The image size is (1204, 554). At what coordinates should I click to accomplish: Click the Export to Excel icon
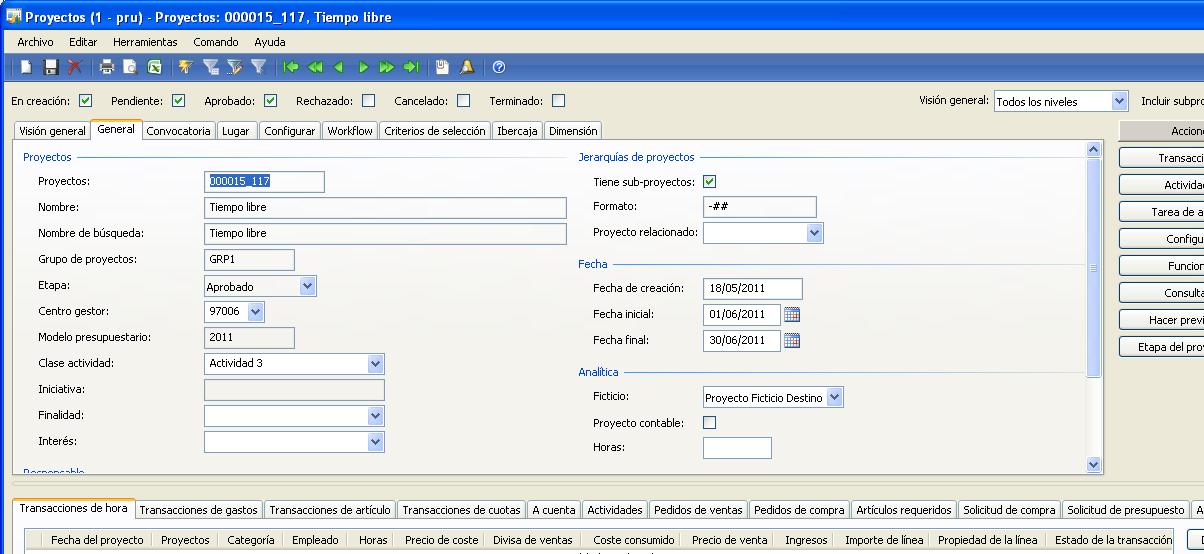tap(154, 67)
